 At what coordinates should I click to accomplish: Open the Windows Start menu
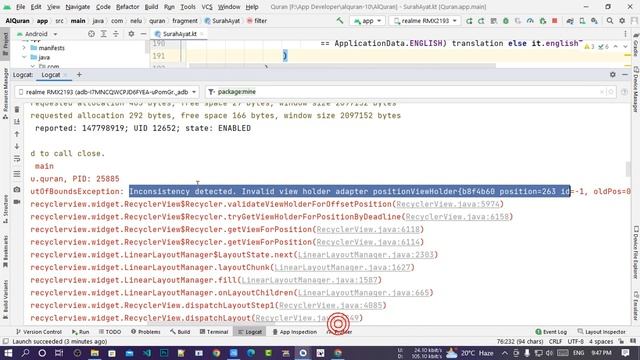[x=8, y=353]
